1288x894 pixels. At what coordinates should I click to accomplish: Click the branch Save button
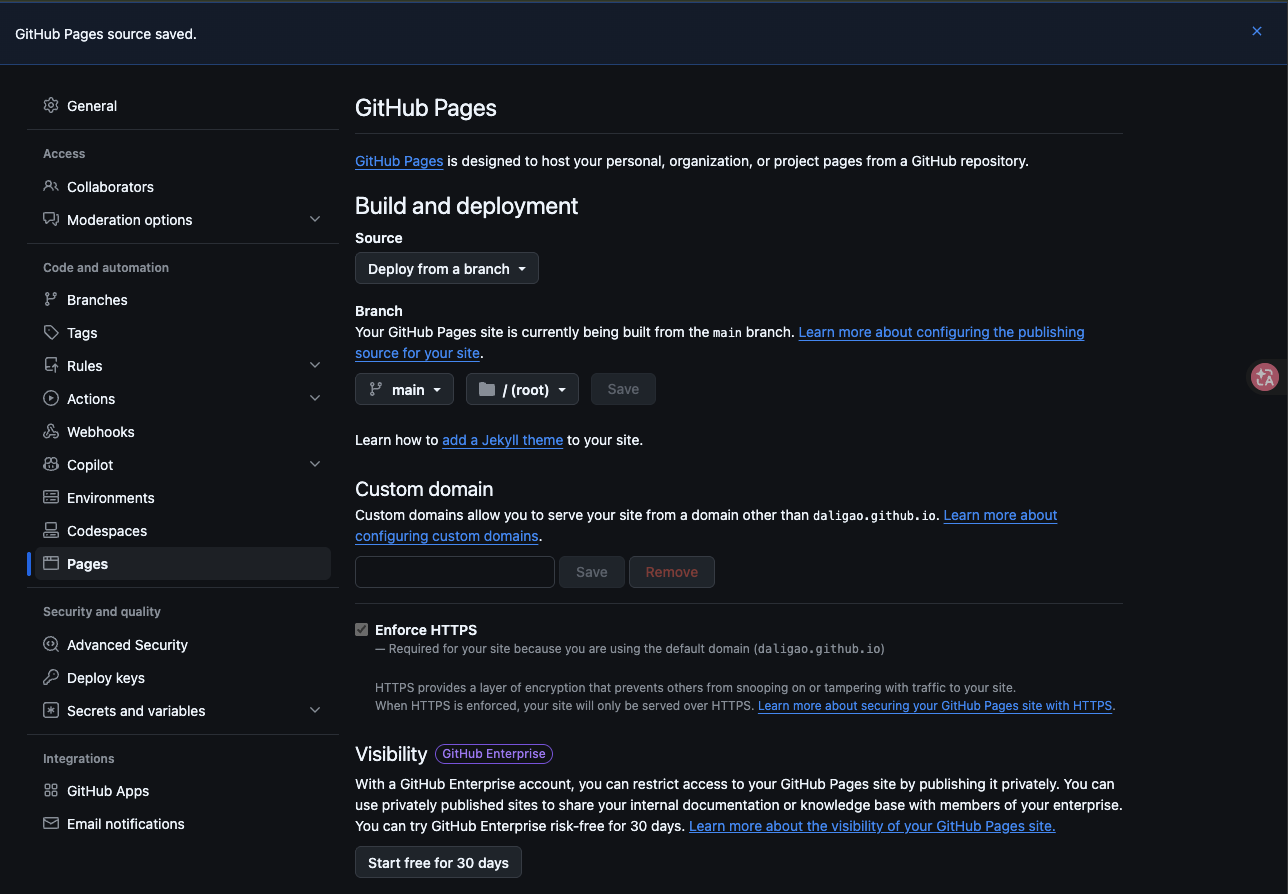point(623,389)
